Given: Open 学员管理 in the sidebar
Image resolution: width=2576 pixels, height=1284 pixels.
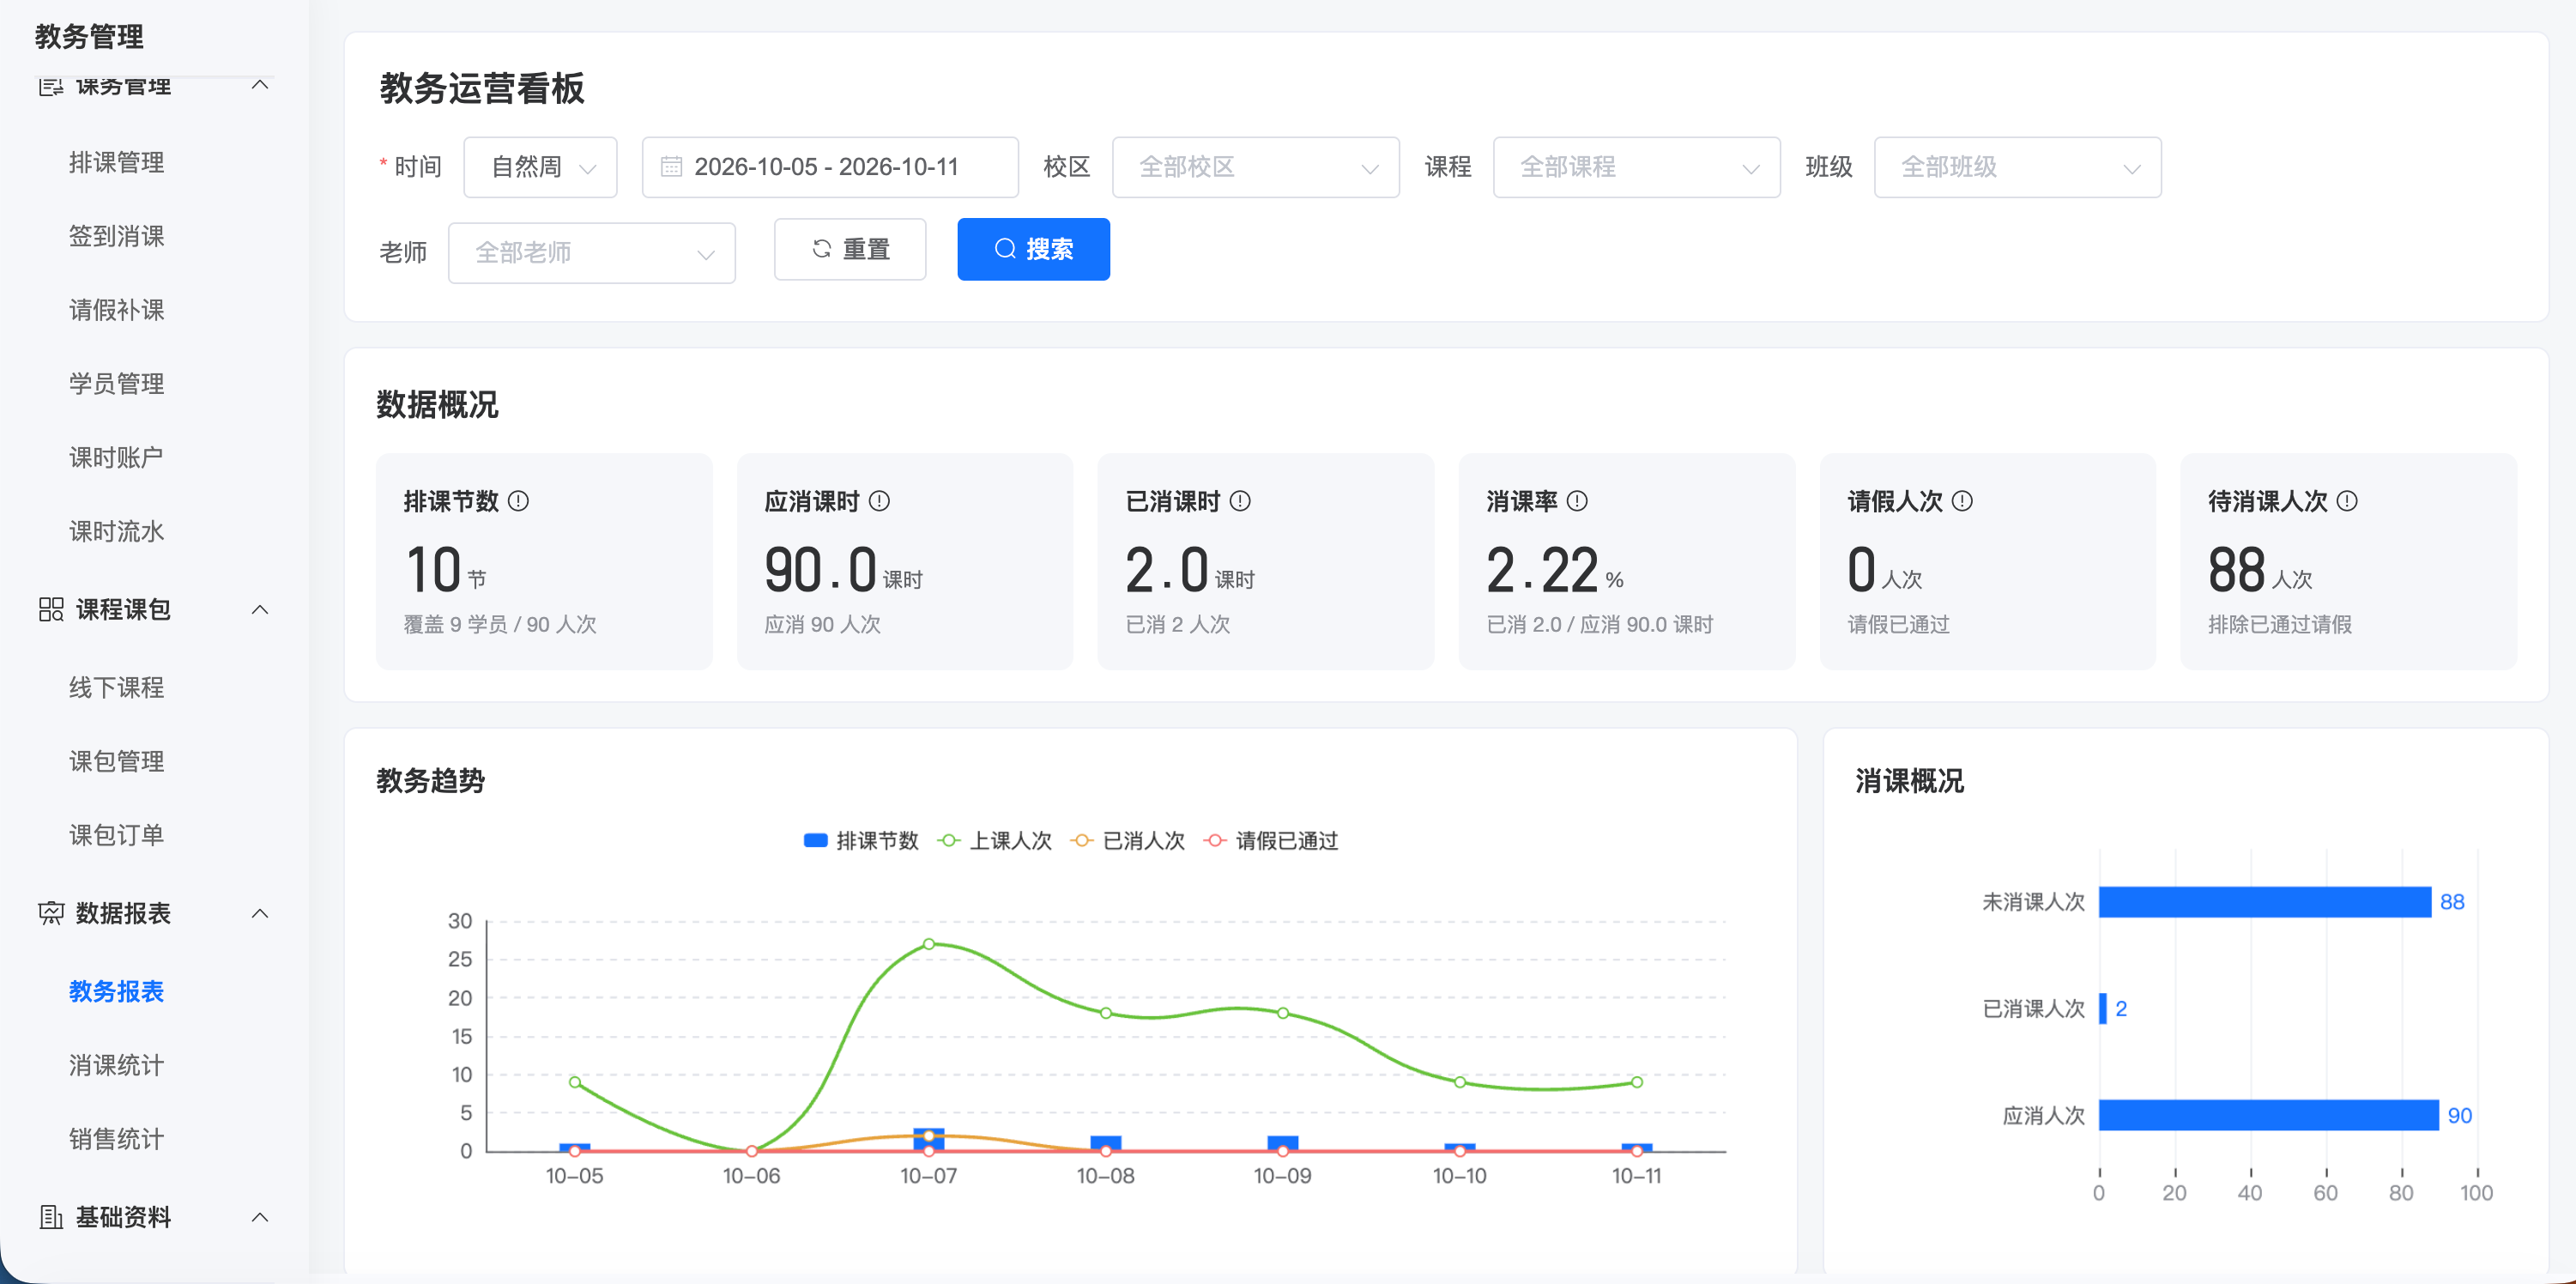Looking at the screenshot, I should pos(116,384).
